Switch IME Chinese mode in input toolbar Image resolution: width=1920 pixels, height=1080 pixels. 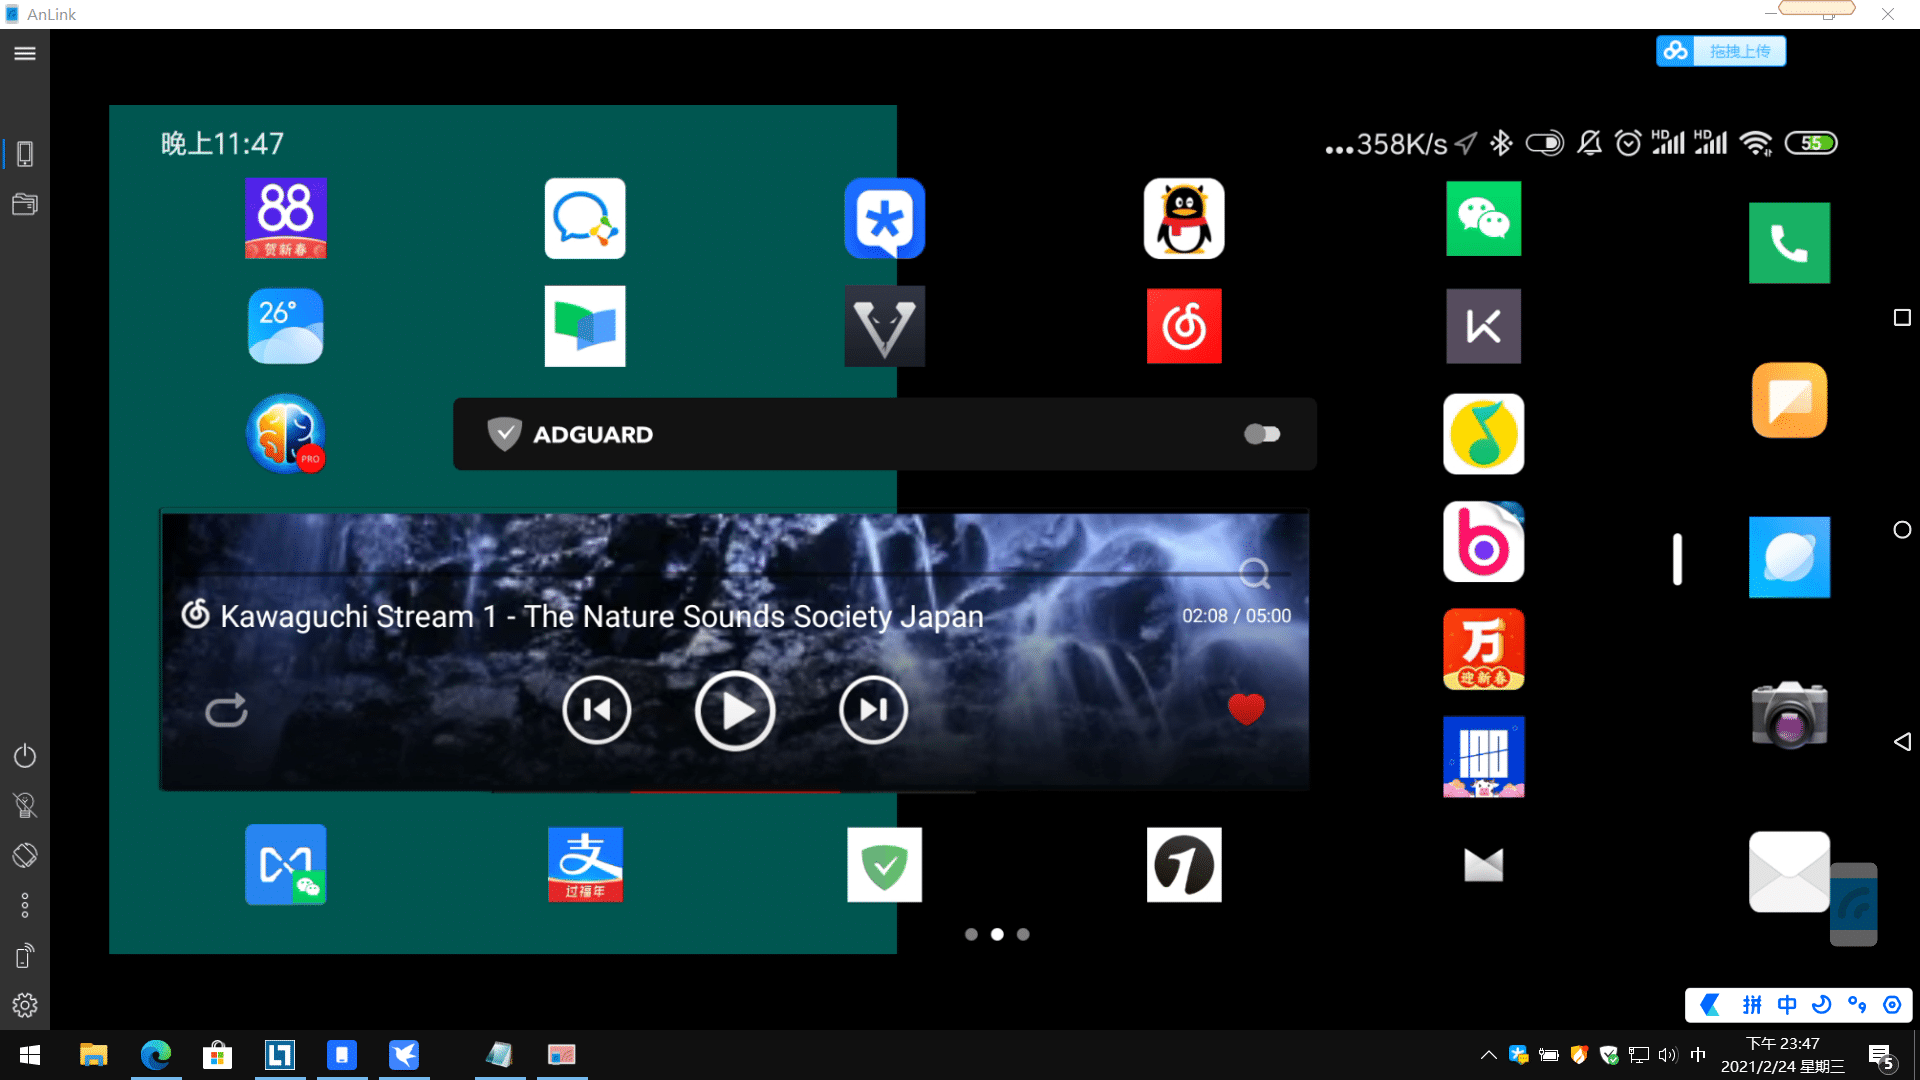(x=1787, y=1005)
